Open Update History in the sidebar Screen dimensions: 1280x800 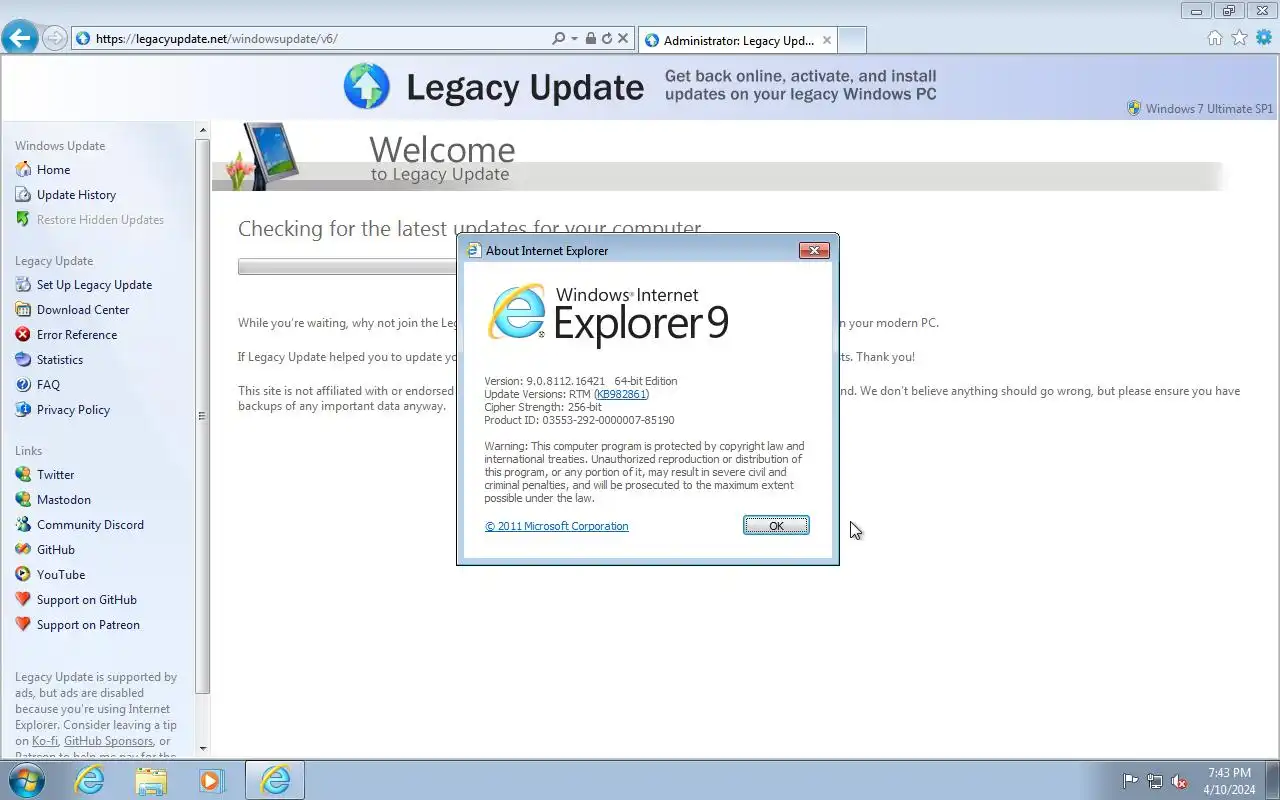(x=76, y=195)
